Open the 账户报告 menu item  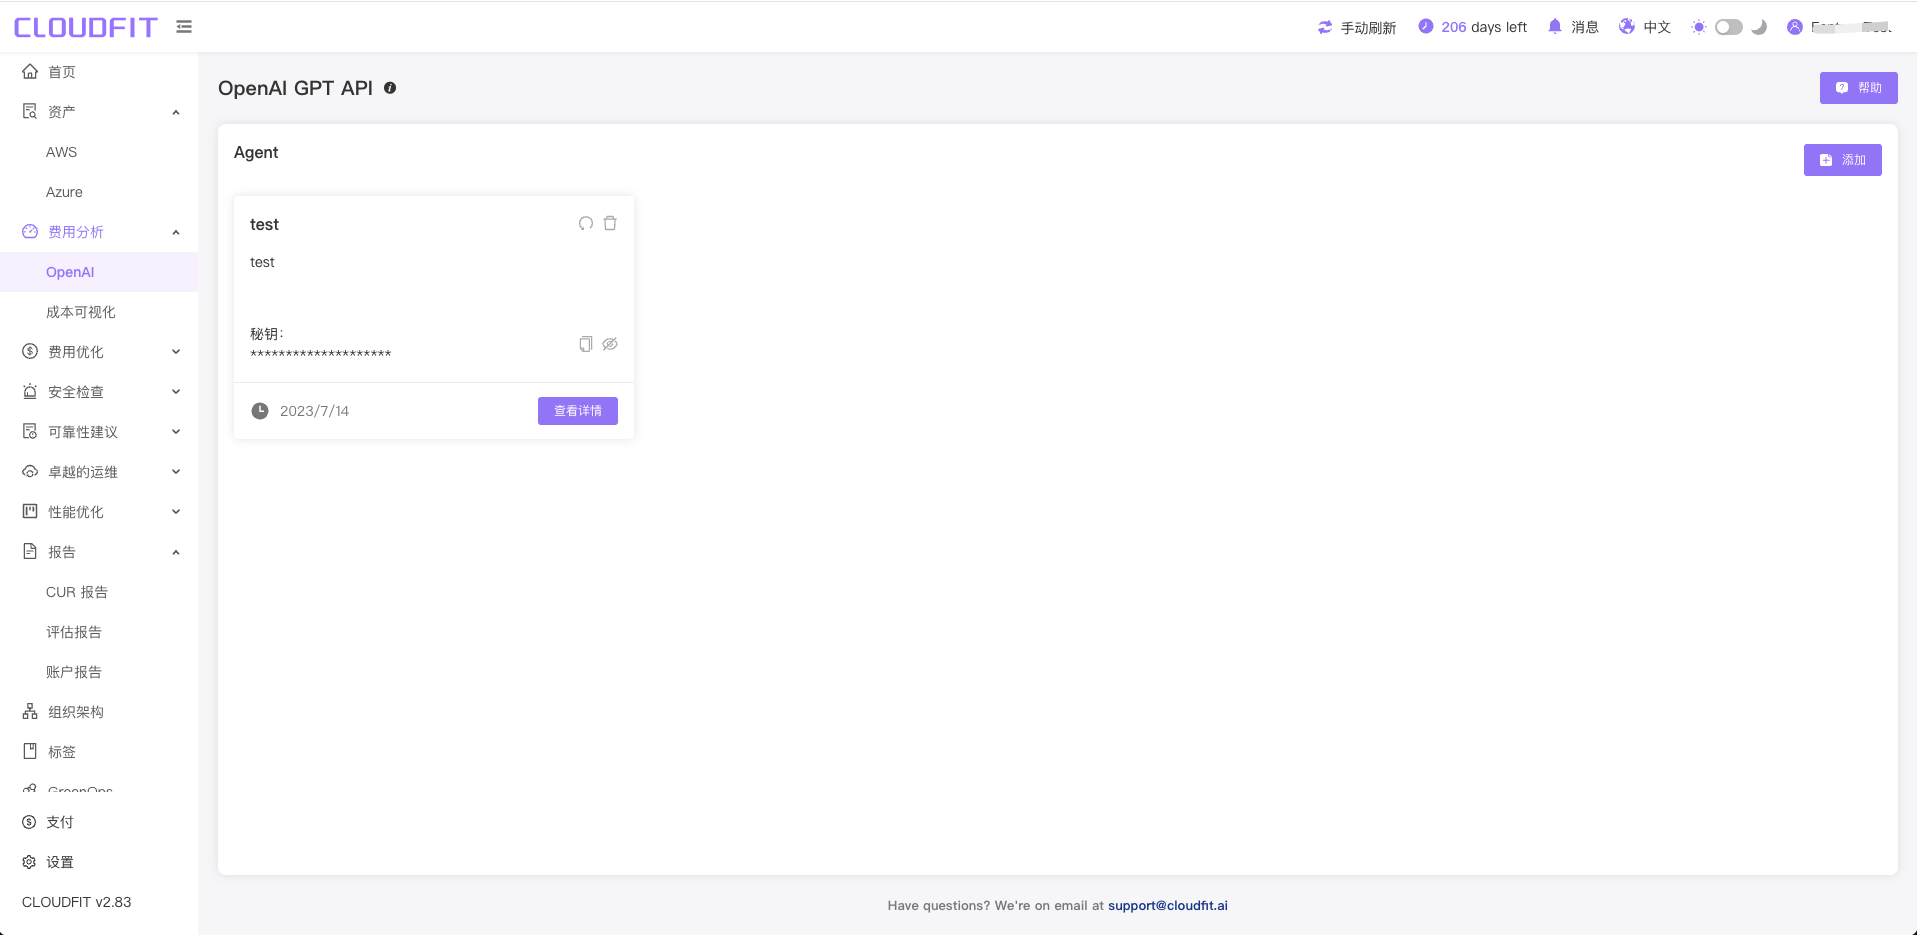pos(99,672)
